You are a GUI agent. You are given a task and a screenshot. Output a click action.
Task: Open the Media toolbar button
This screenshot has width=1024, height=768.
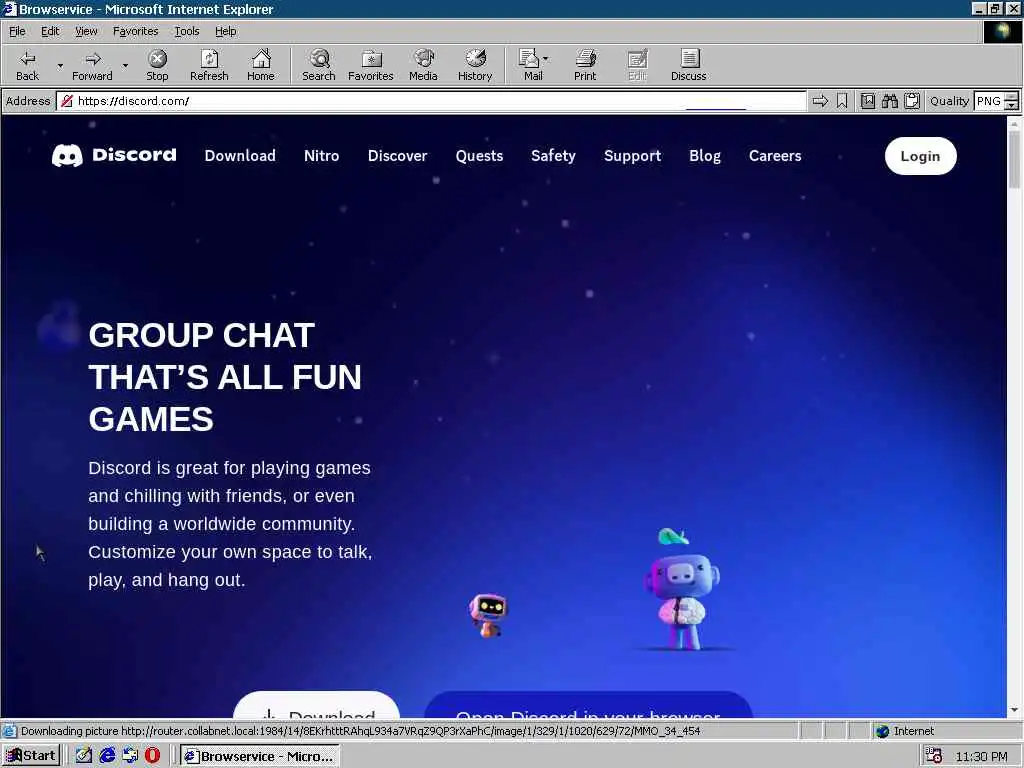click(423, 65)
